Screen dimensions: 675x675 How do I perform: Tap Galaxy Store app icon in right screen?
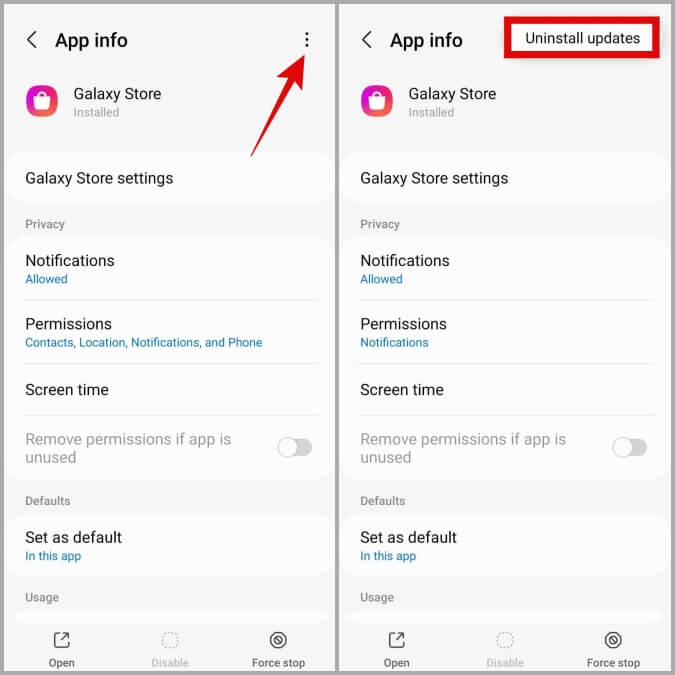(x=377, y=101)
